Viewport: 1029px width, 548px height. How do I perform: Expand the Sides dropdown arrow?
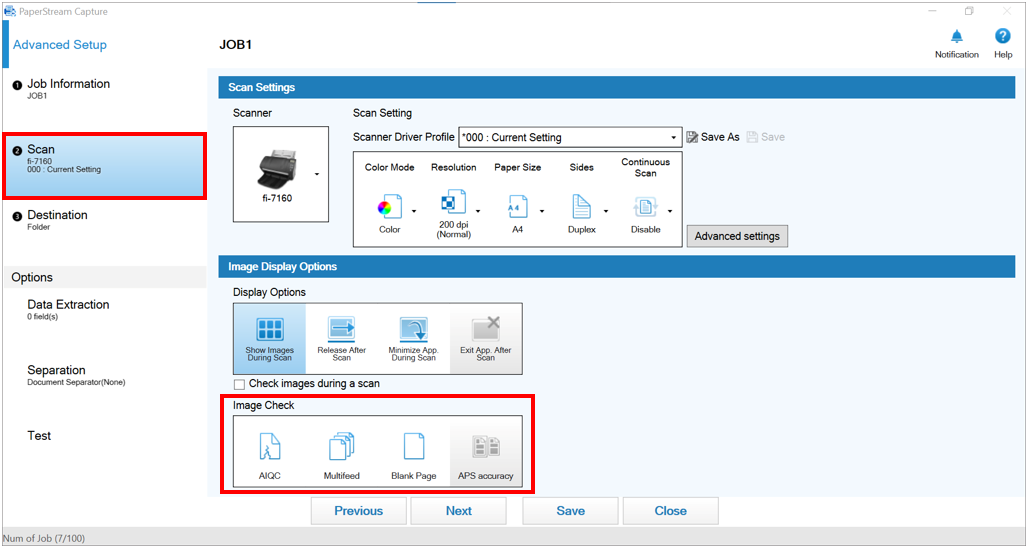606,211
